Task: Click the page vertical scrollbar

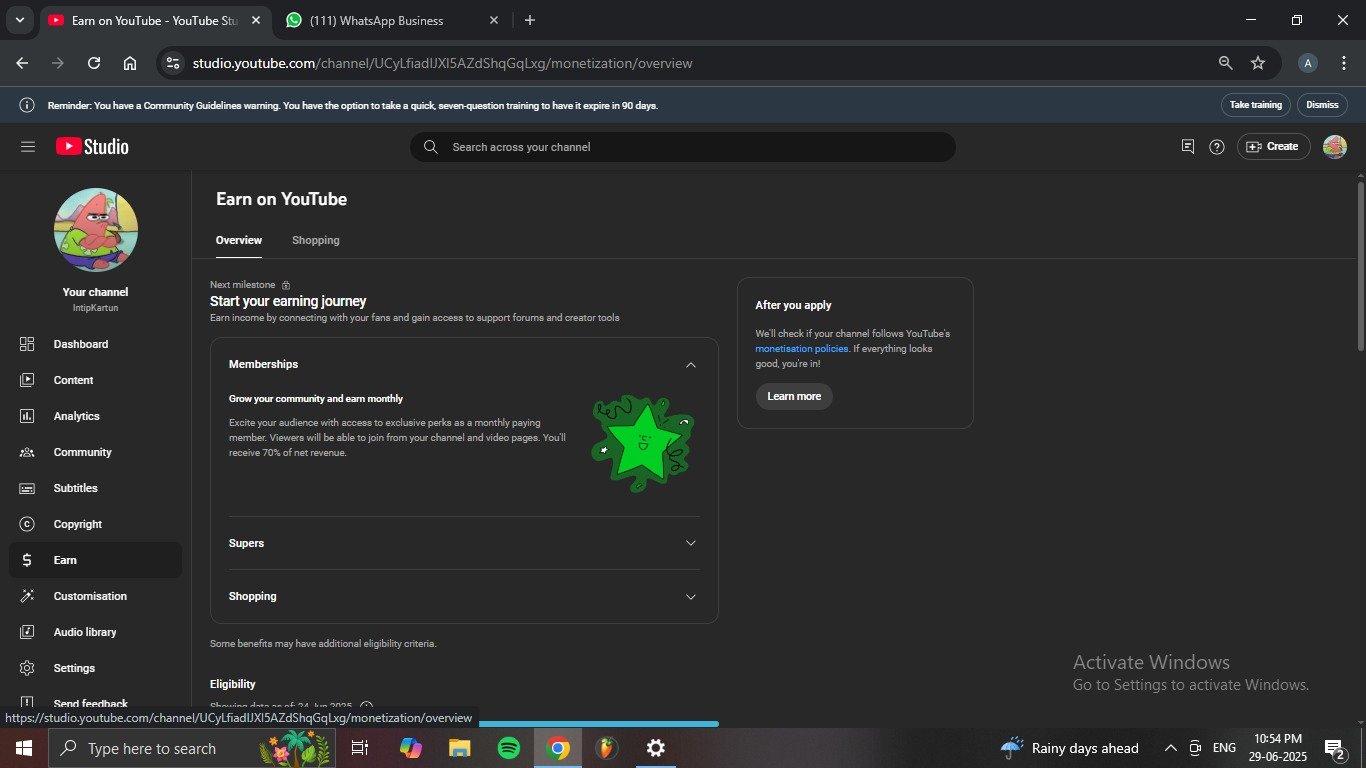Action: [x=1360, y=265]
